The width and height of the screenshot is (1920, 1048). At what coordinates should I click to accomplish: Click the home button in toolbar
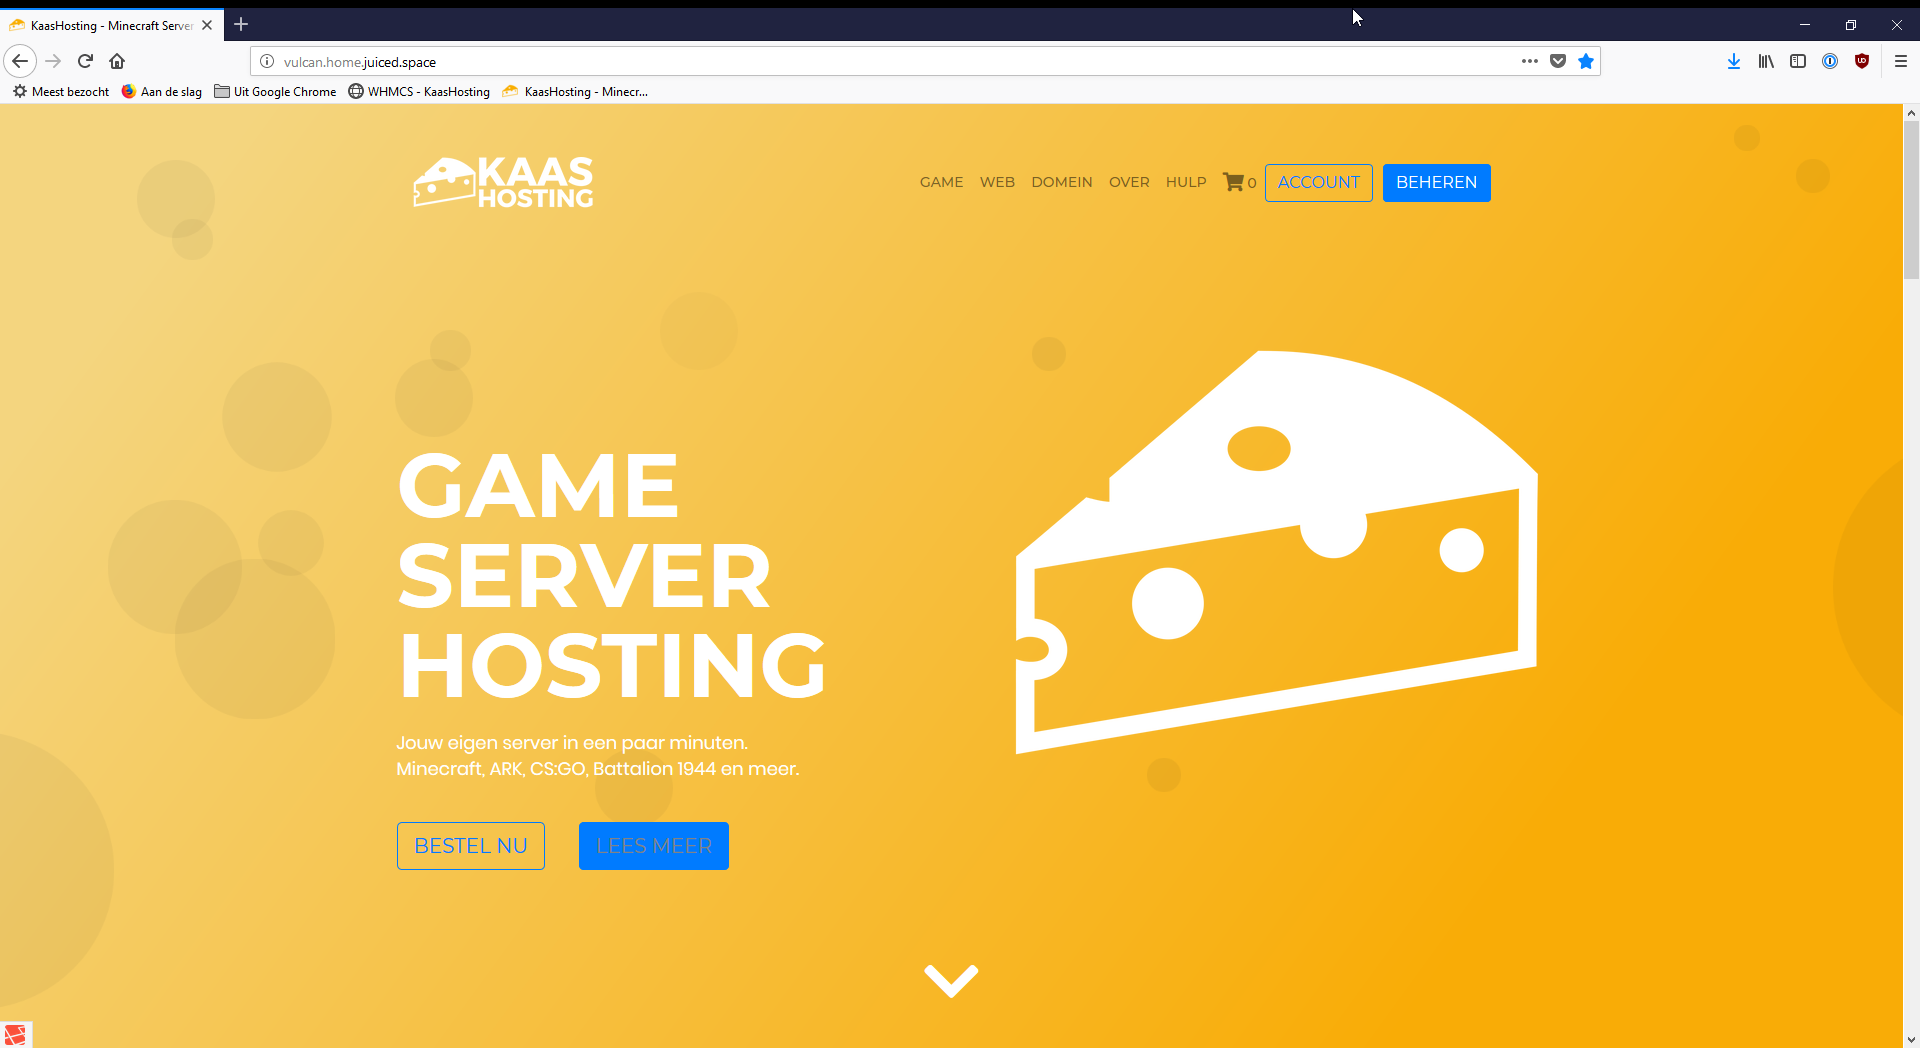click(117, 61)
